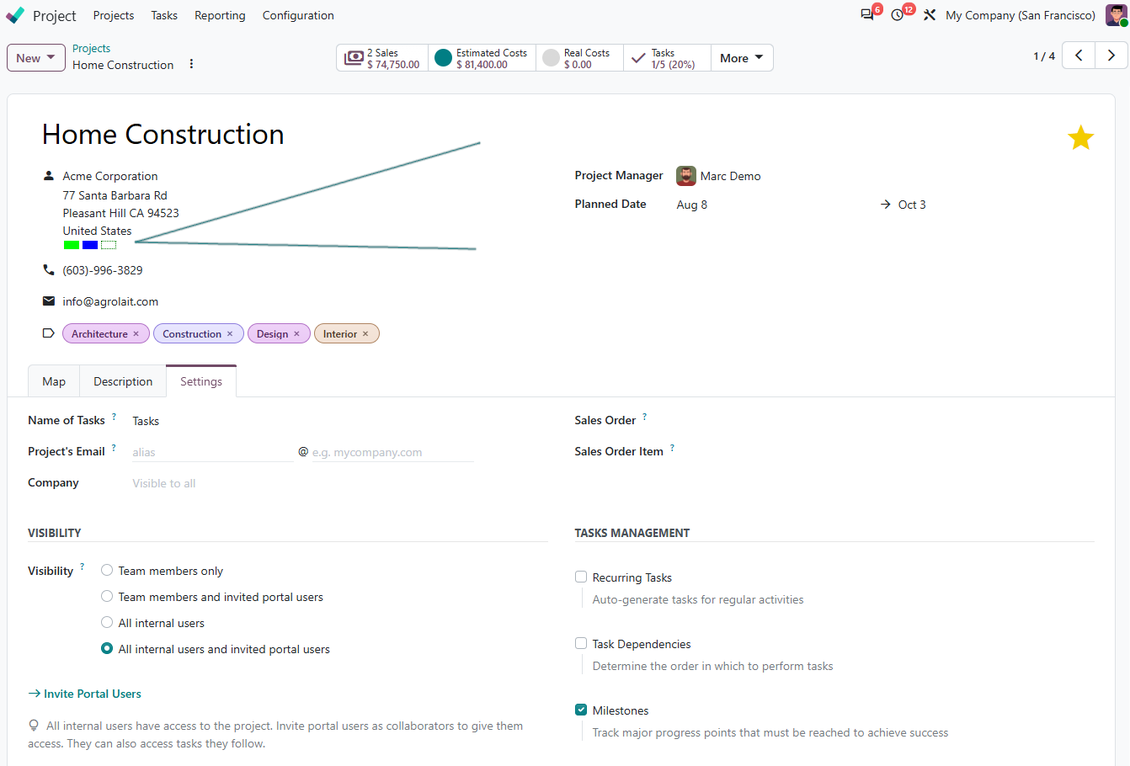
Task: Switch to the Map tab
Action: 54,381
